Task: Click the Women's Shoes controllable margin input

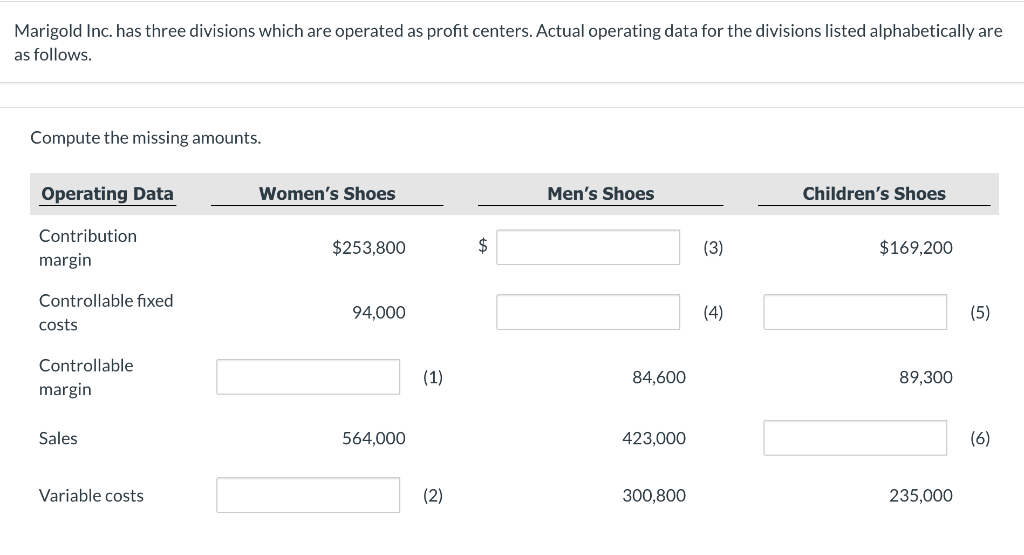Action: click(x=308, y=377)
